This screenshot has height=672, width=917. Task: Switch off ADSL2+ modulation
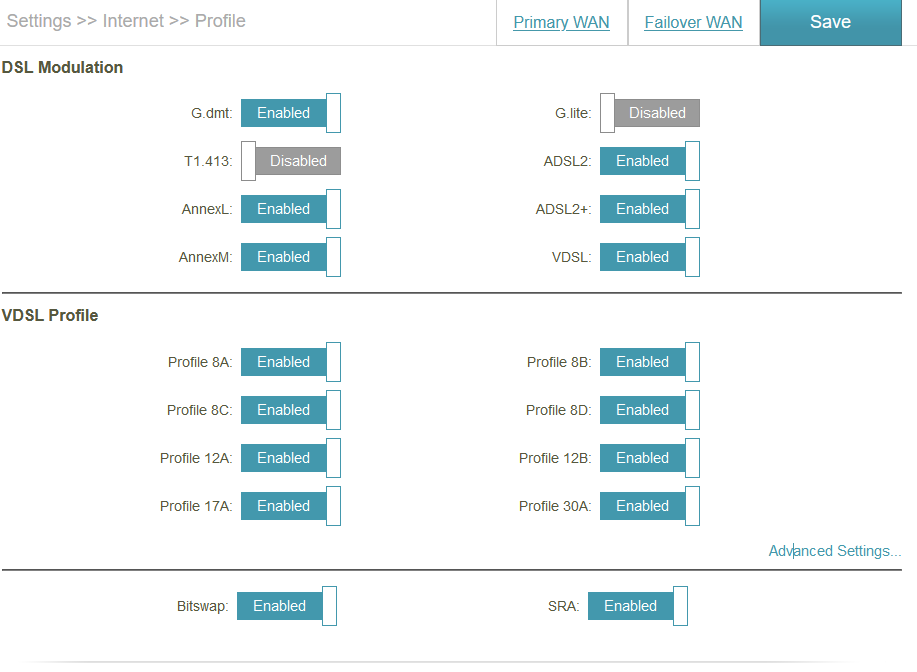(649, 209)
